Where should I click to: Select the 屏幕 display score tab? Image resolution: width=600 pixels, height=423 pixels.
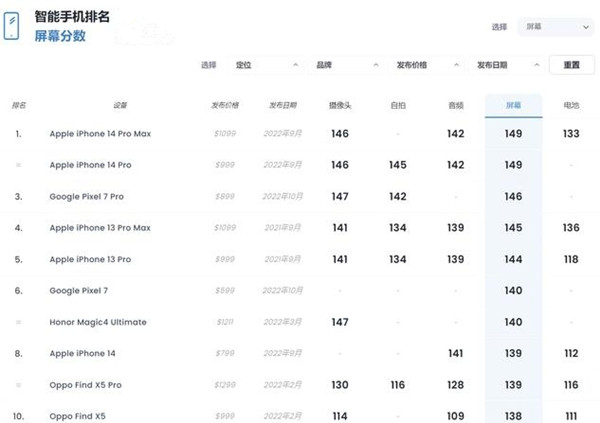[x=513, y=105]
